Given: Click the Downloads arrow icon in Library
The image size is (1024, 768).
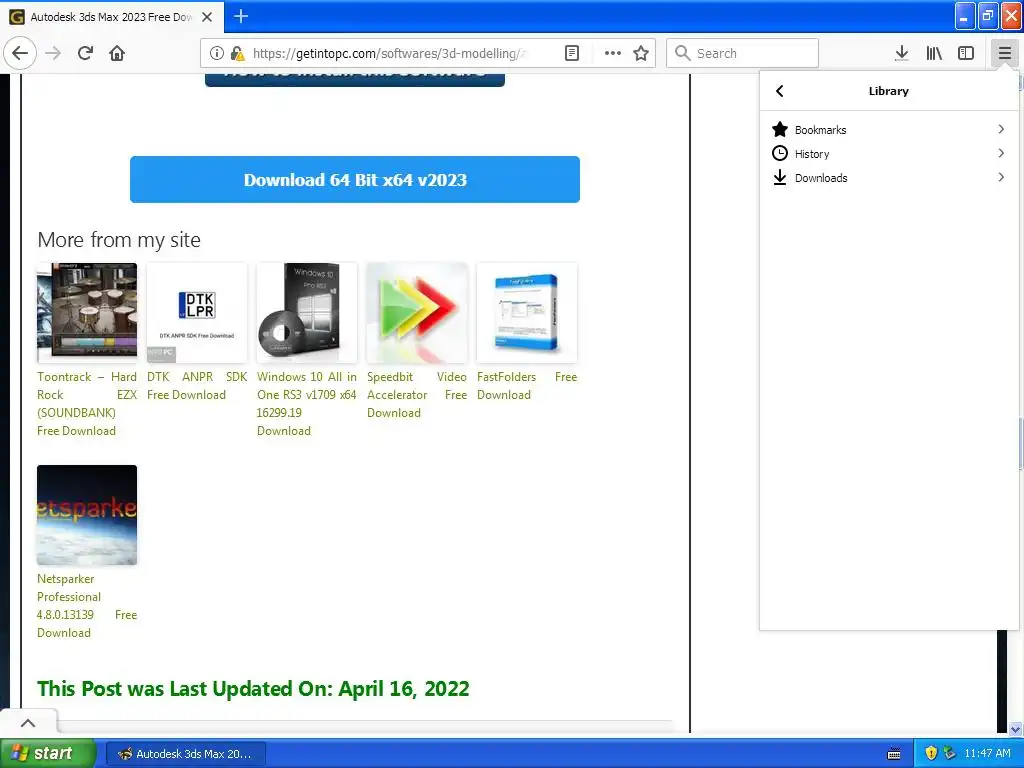Looking at the screenshot, I should (x=780, y=178).
